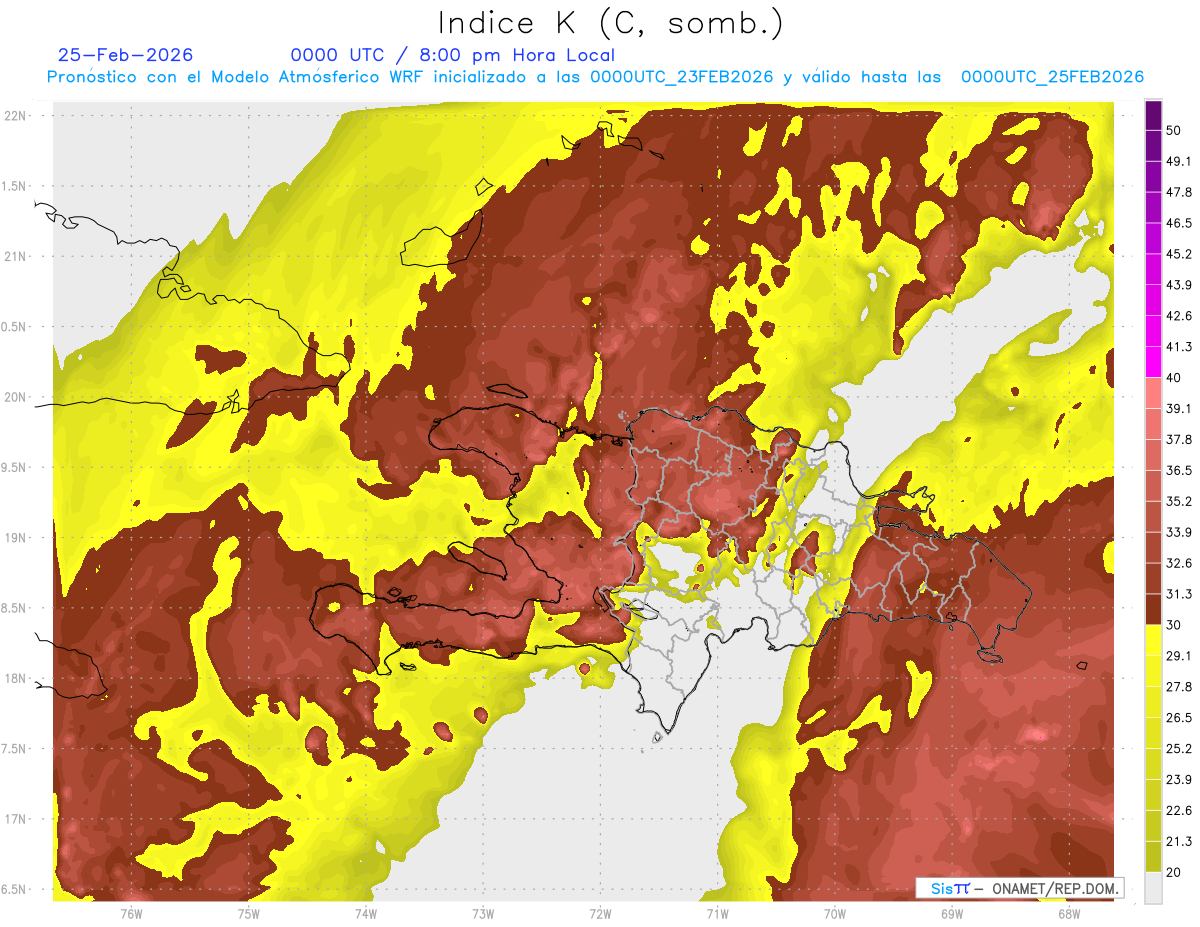Image resolution: width=1200 pixels, height=927 pixels.
Task: Click the "21N" latitude label
Action: [x=17, y=256]
